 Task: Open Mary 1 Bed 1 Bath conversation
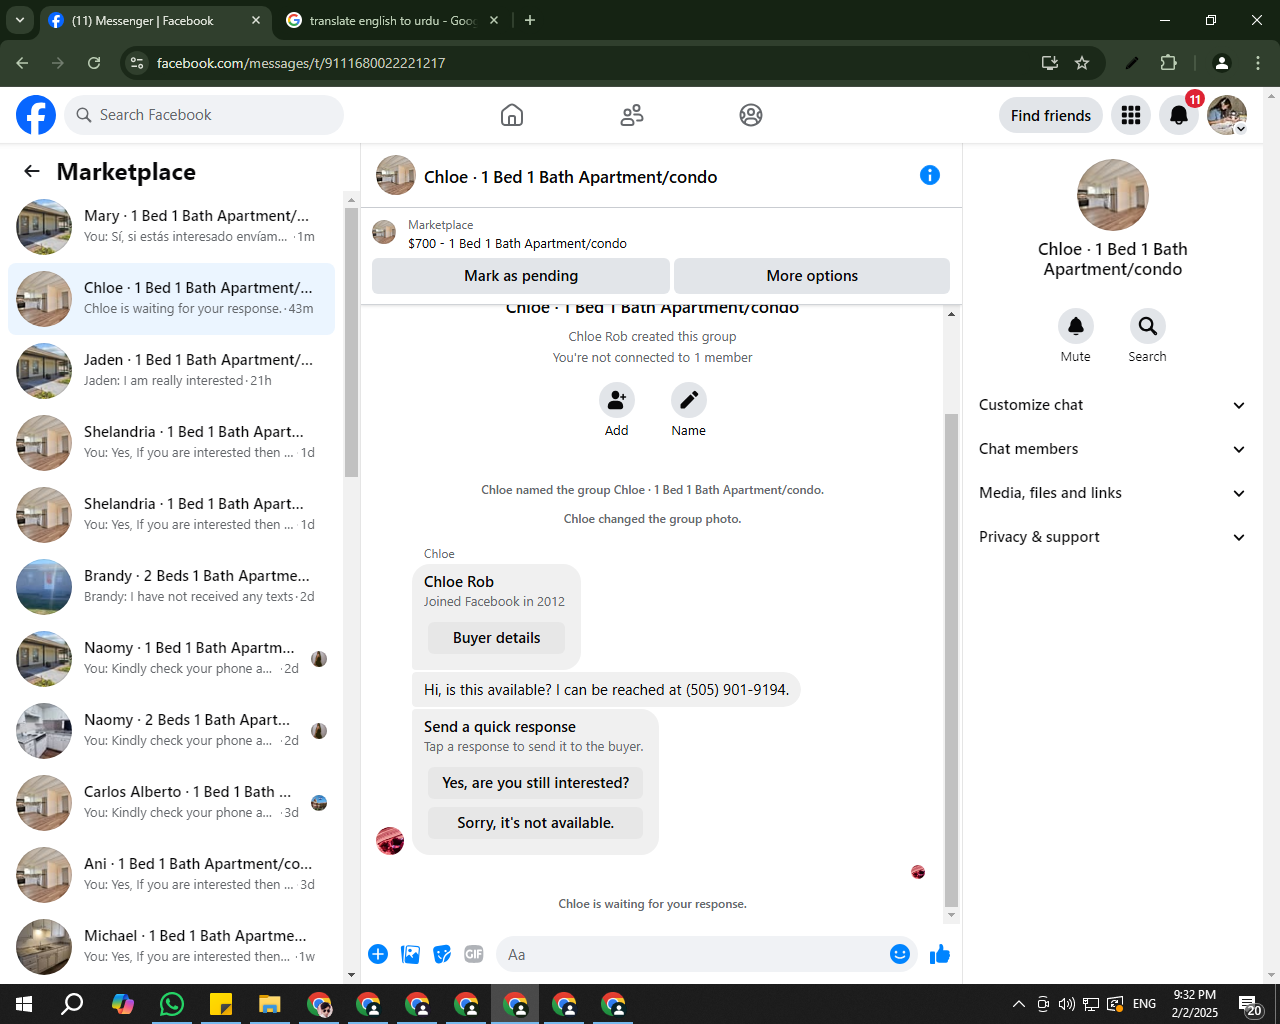tap(171, 227)
